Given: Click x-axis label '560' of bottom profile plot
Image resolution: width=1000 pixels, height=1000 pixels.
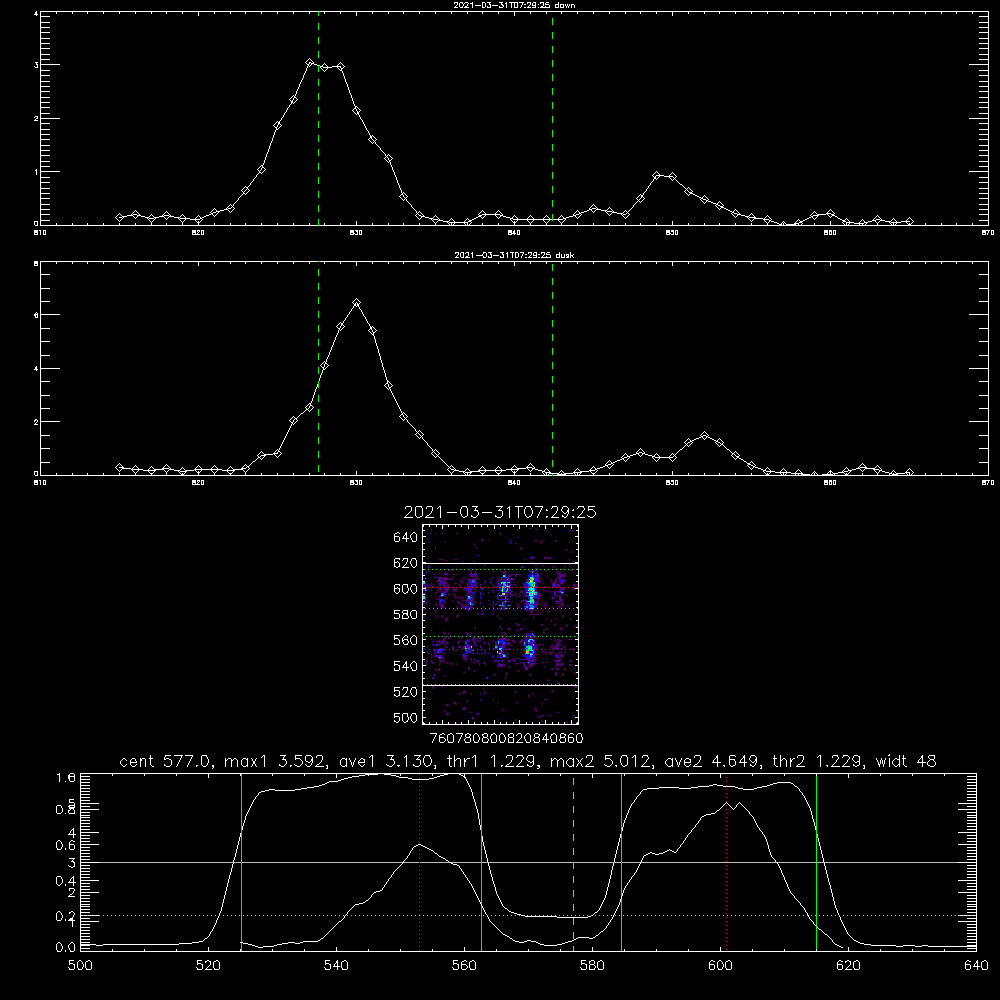Looking at the screenshot, I should tap(464, 966).
